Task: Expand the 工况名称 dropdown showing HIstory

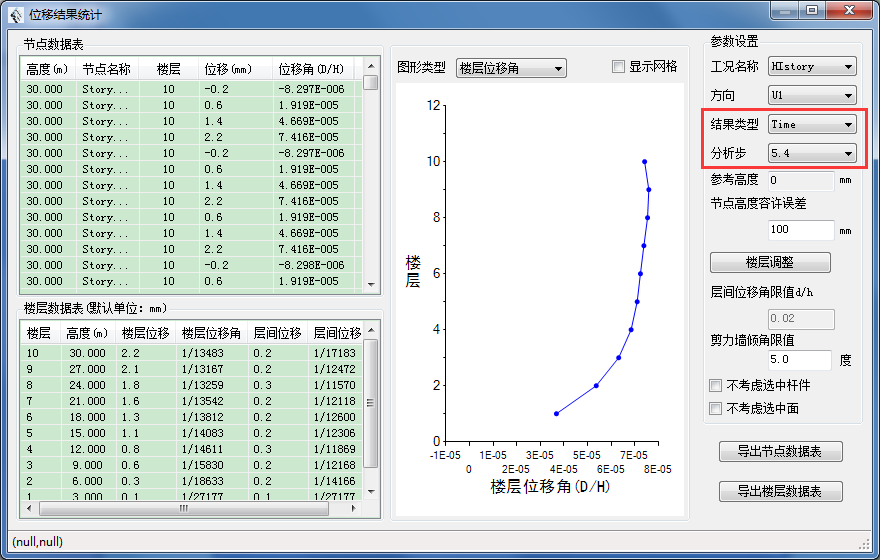Action: pyautogui.click(x=812, y=67)
